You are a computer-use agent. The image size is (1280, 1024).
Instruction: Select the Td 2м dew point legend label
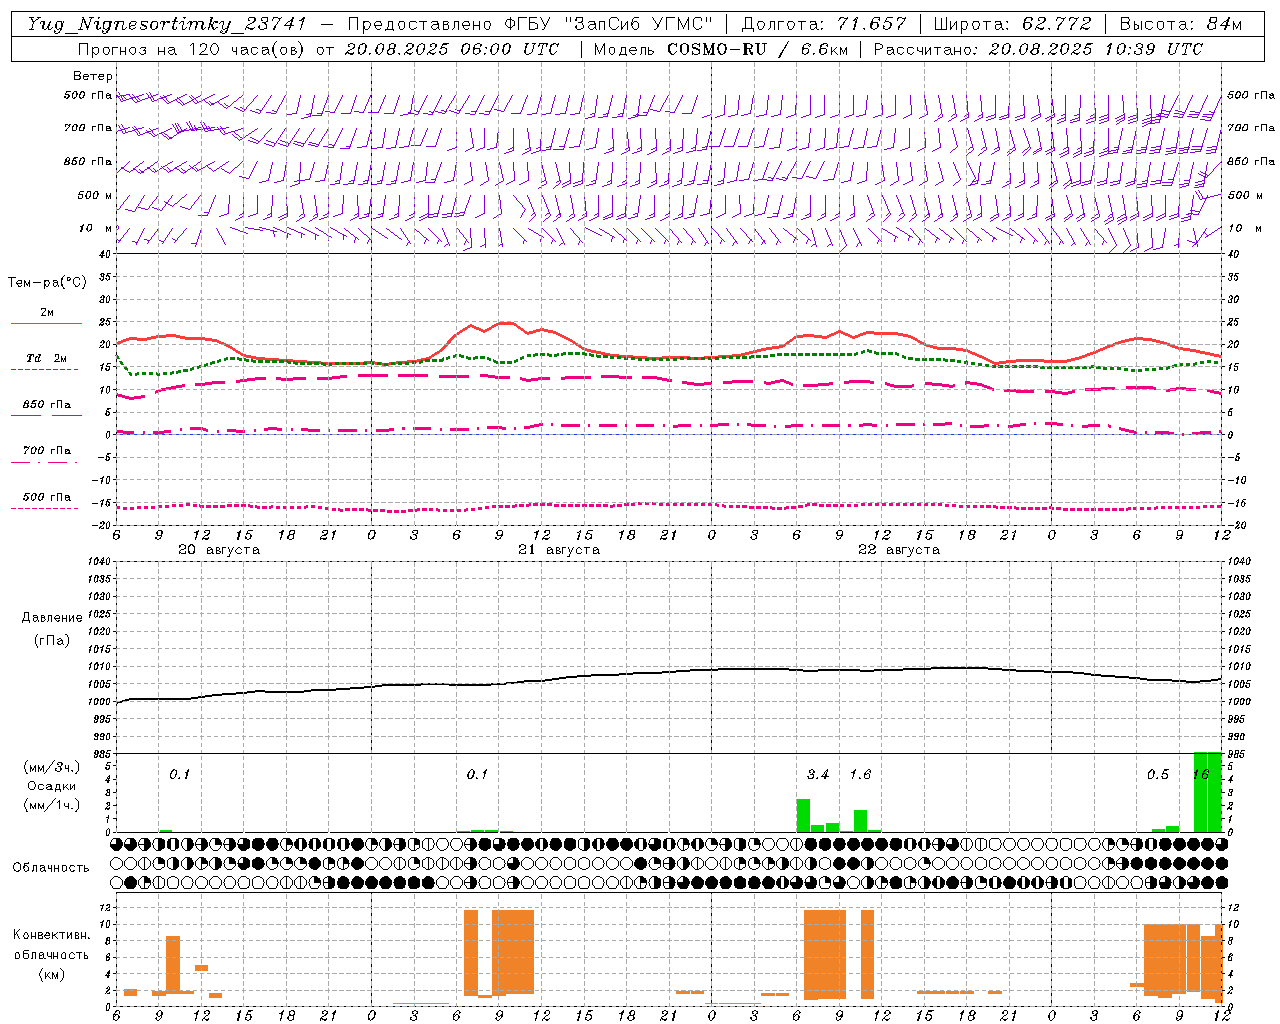(47, 358)
